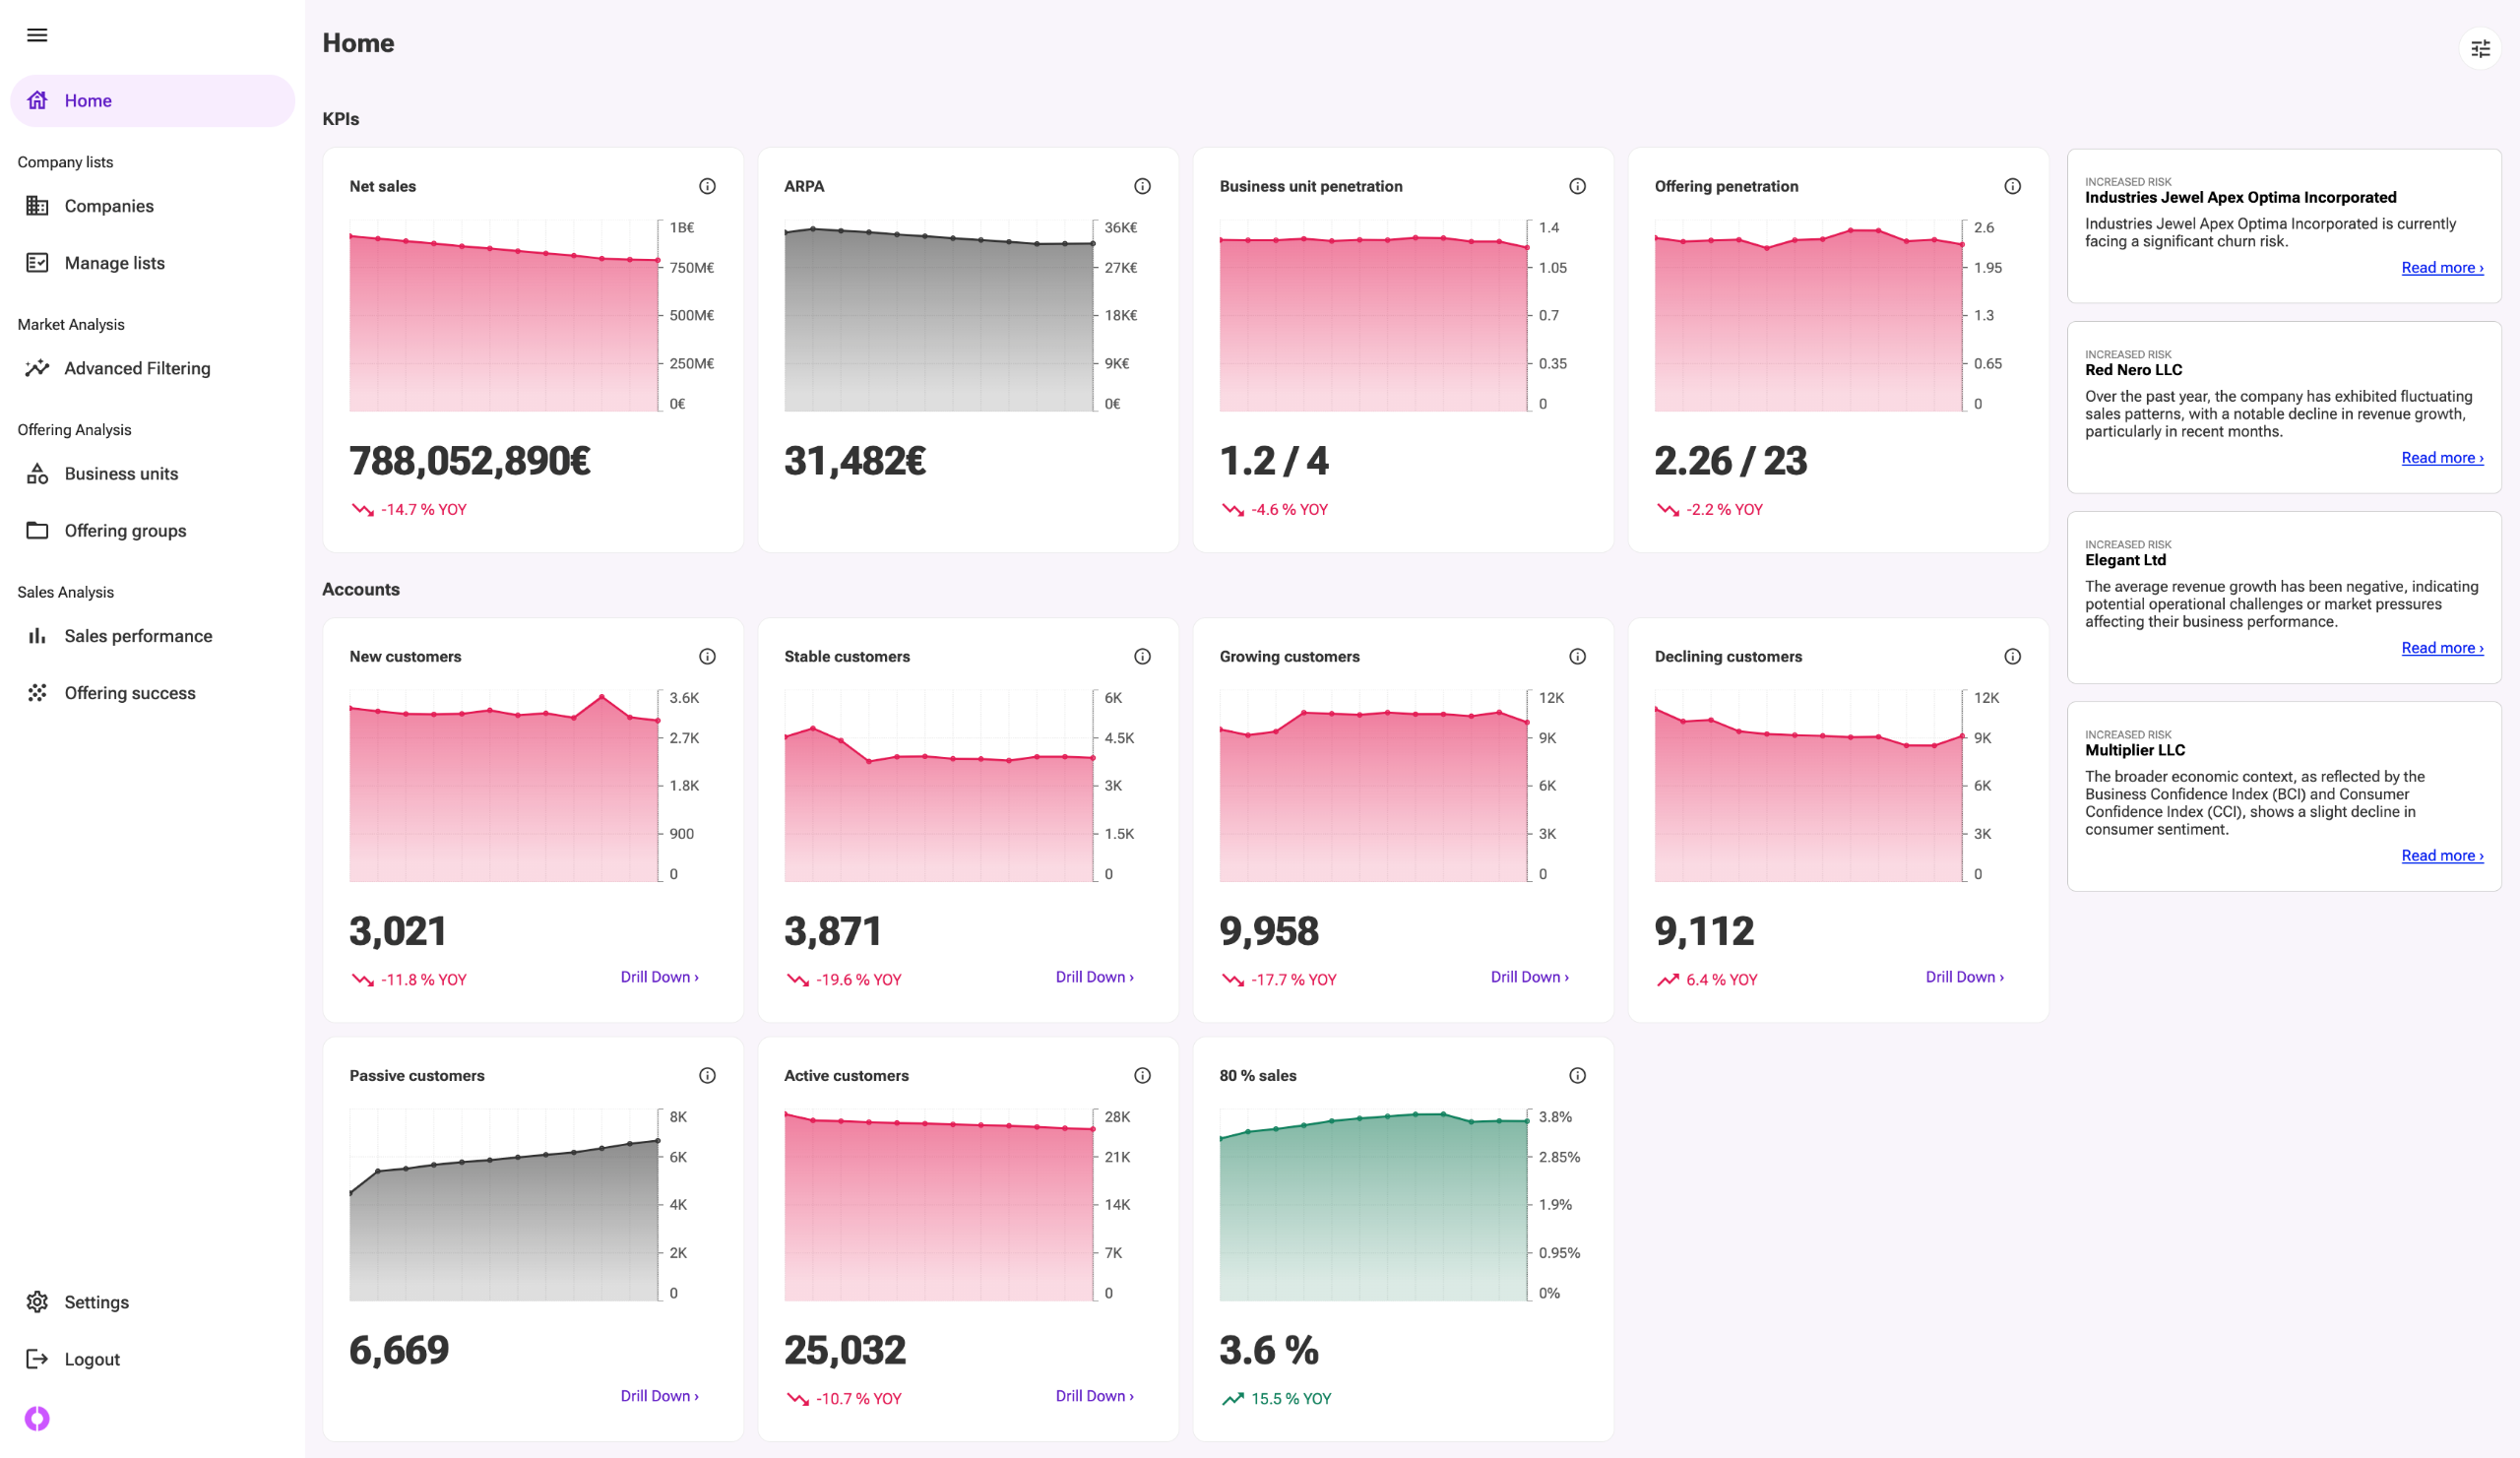Select Advanced Filtering in sidebar
The image size is (2520, 1458).
[137, 368]
